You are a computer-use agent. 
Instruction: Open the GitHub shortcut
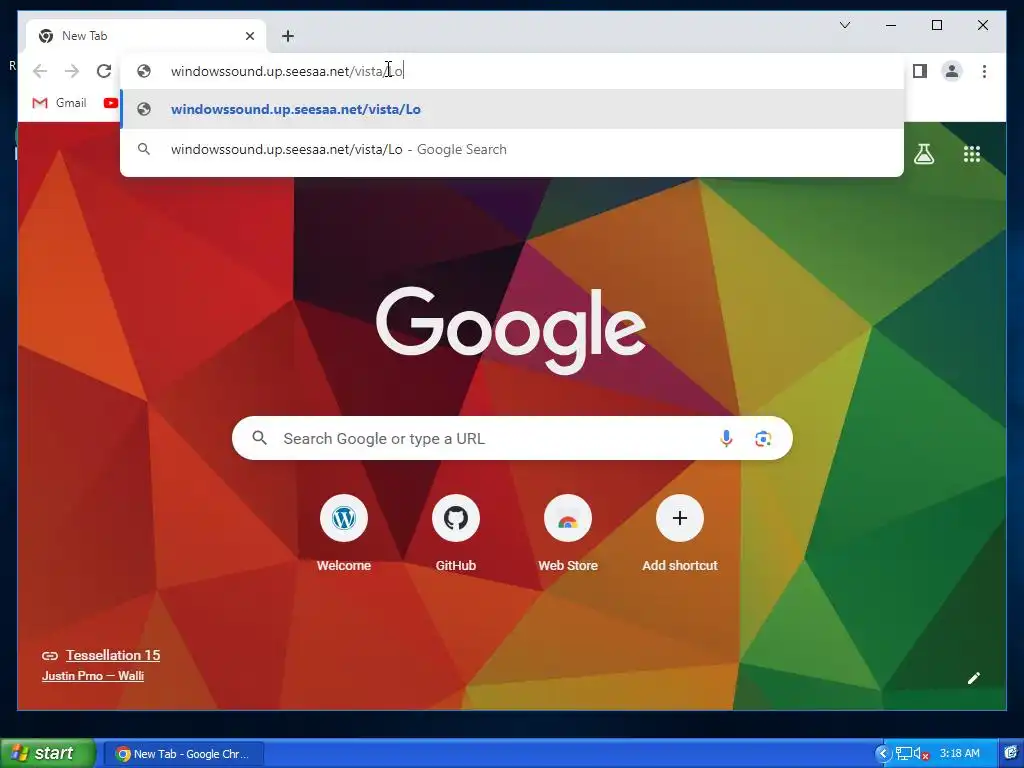[456, 519]
